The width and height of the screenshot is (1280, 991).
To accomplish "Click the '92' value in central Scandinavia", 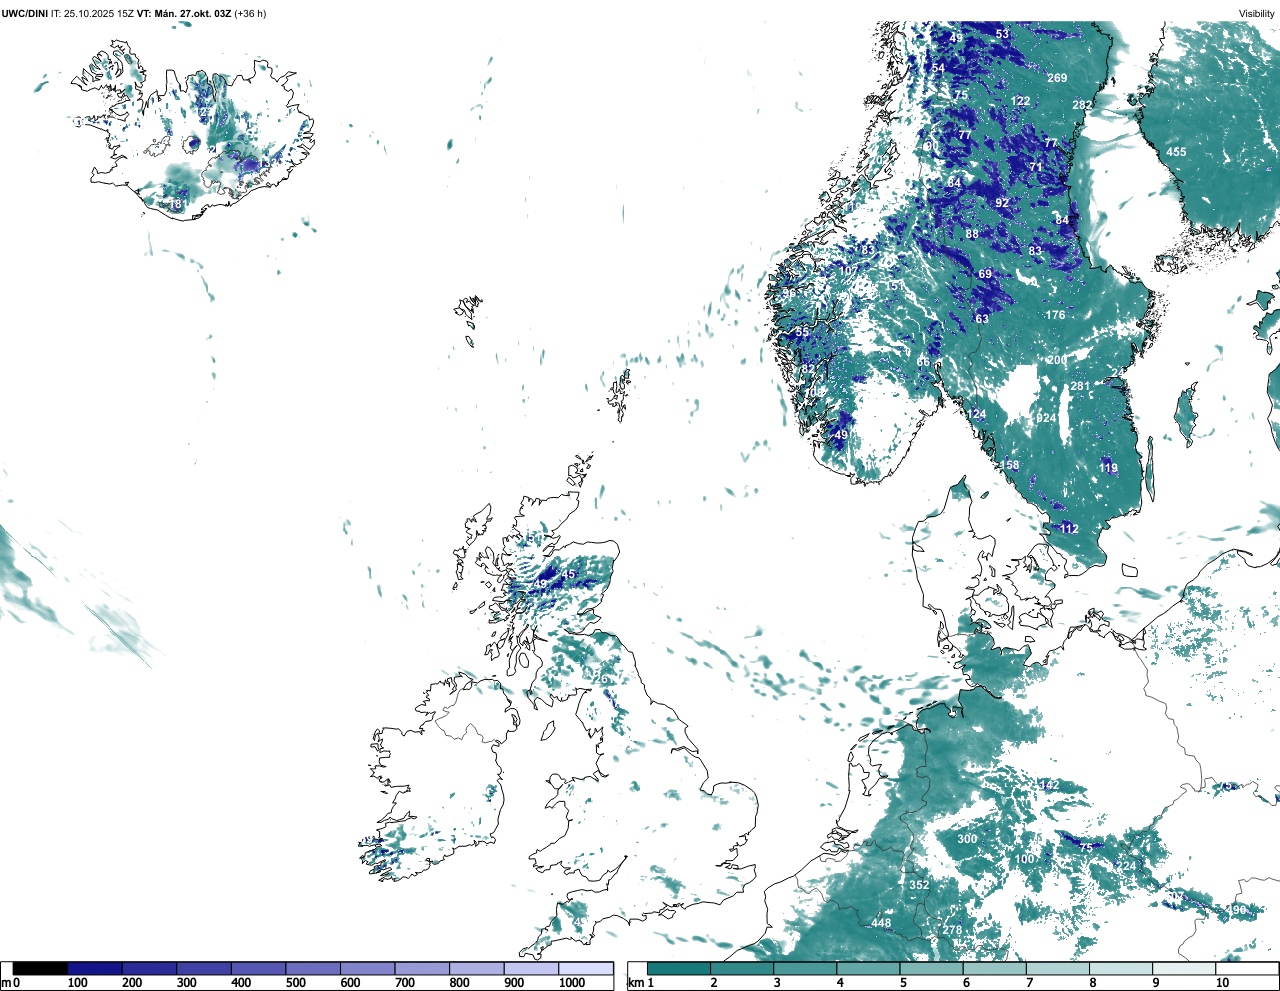I will point(1002,203).
